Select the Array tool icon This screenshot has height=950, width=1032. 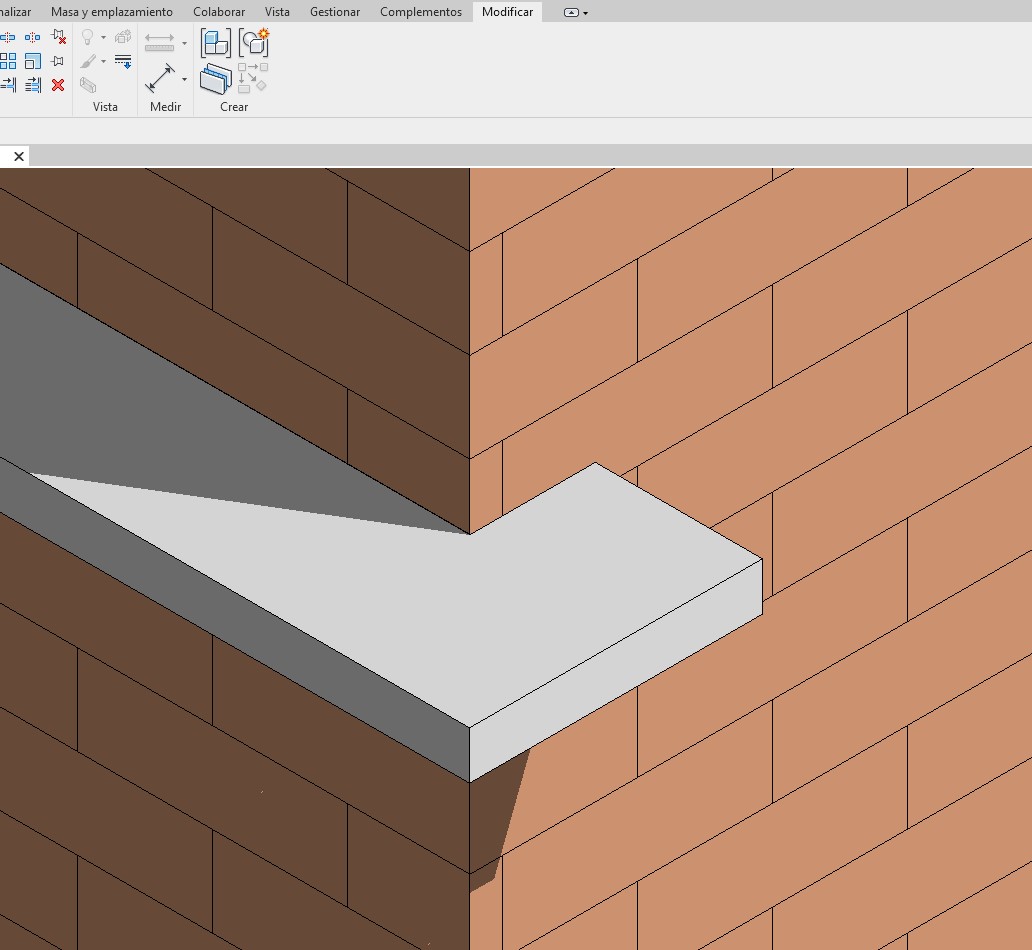point(7,61)
